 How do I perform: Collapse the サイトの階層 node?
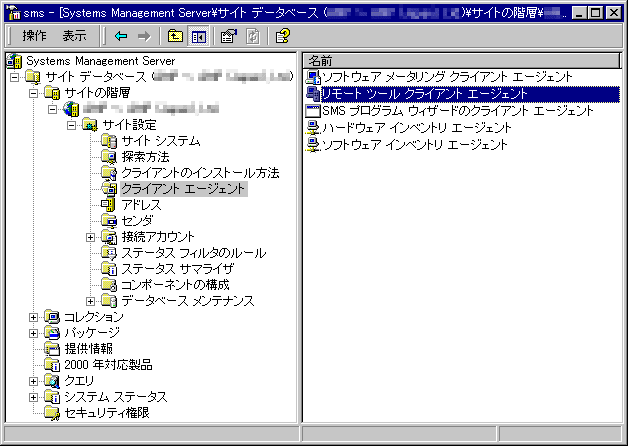click(34, 93)
